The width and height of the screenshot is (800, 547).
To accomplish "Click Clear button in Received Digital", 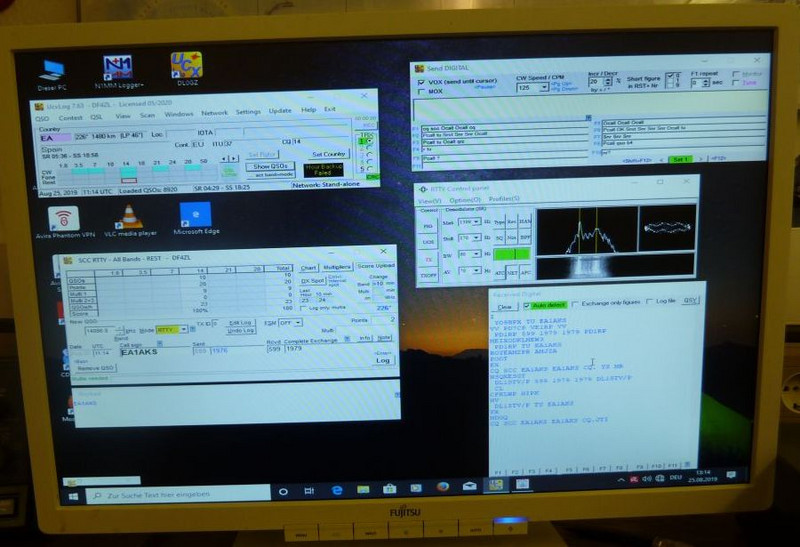I will [505, 307].
